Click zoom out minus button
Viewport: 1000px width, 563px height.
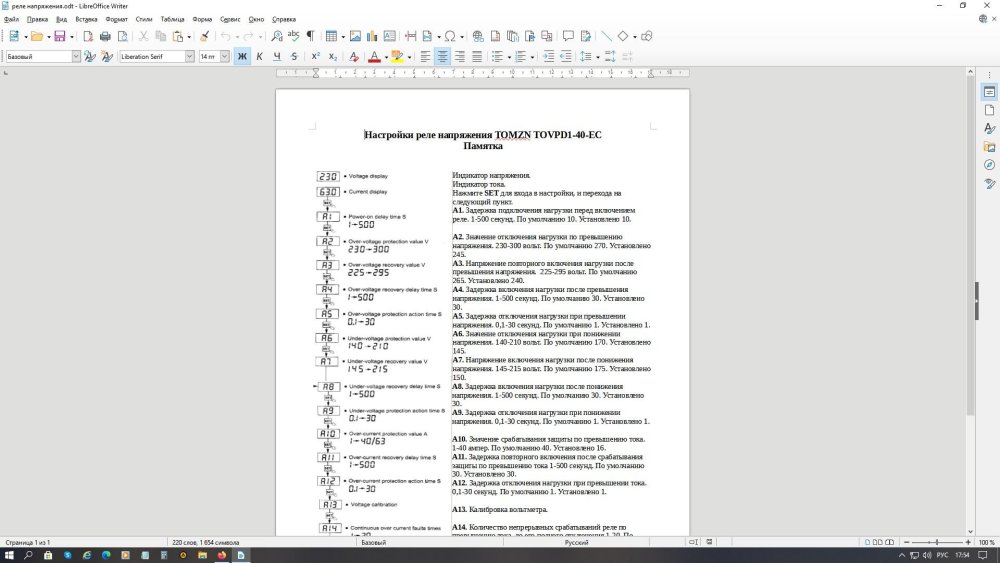[x=906, y=543]
